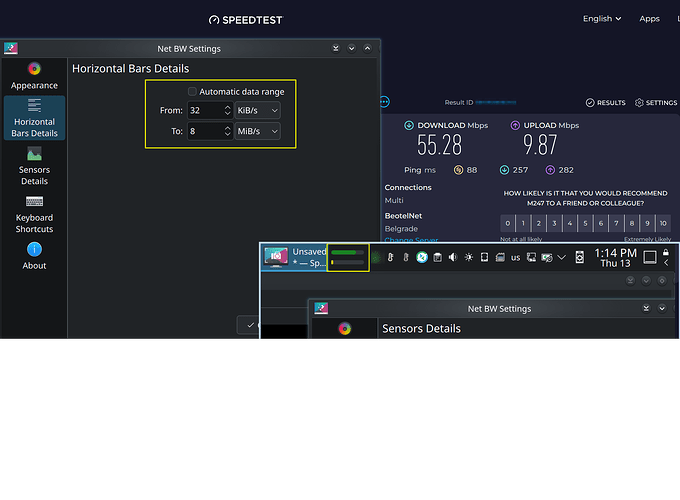Click the phone device tray icon
The width and height of the screenshot is (680, 500).
[x=484, y=258]
